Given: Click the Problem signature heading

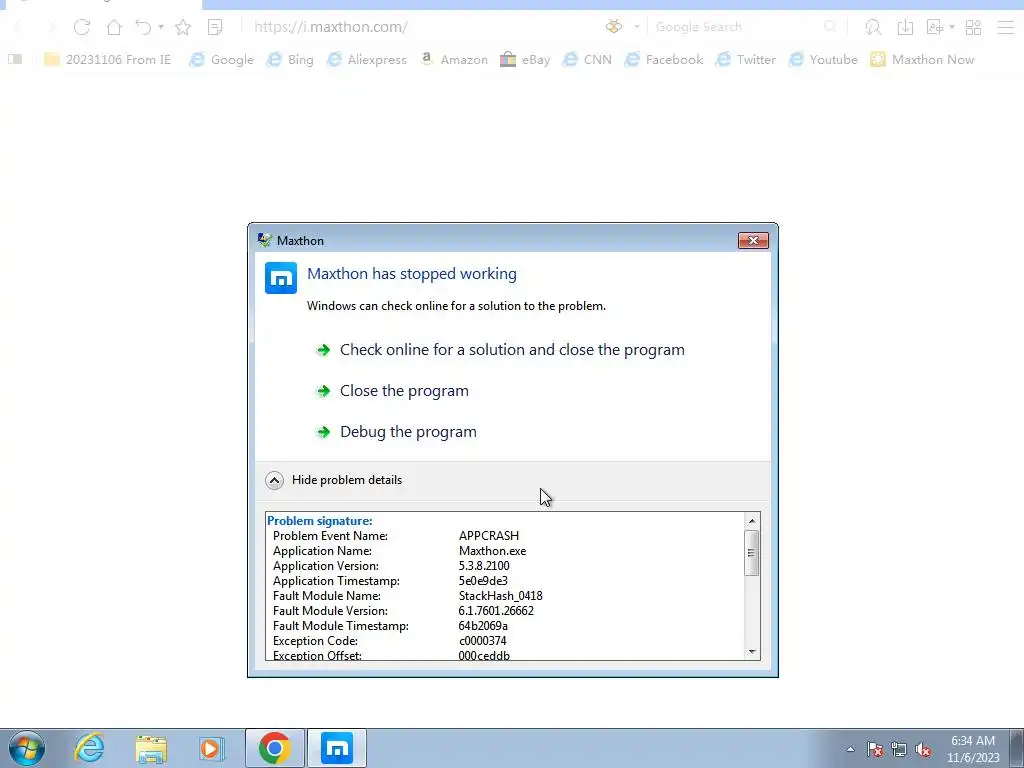Looking at the screenshot, I should tap(319, 520).
